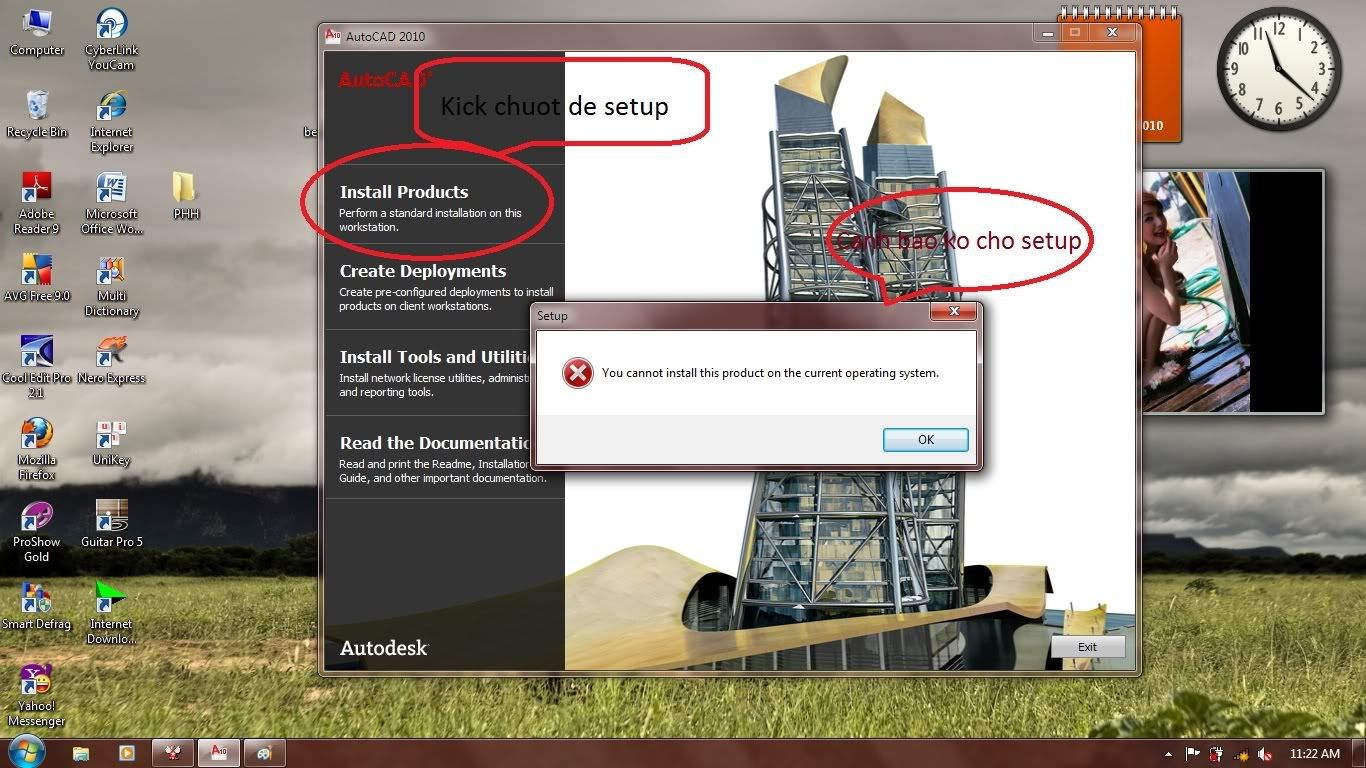Select the Mozilla Firefox desktop icon
The width and height of the screenshot is (1366, 768).
[37, 450]
